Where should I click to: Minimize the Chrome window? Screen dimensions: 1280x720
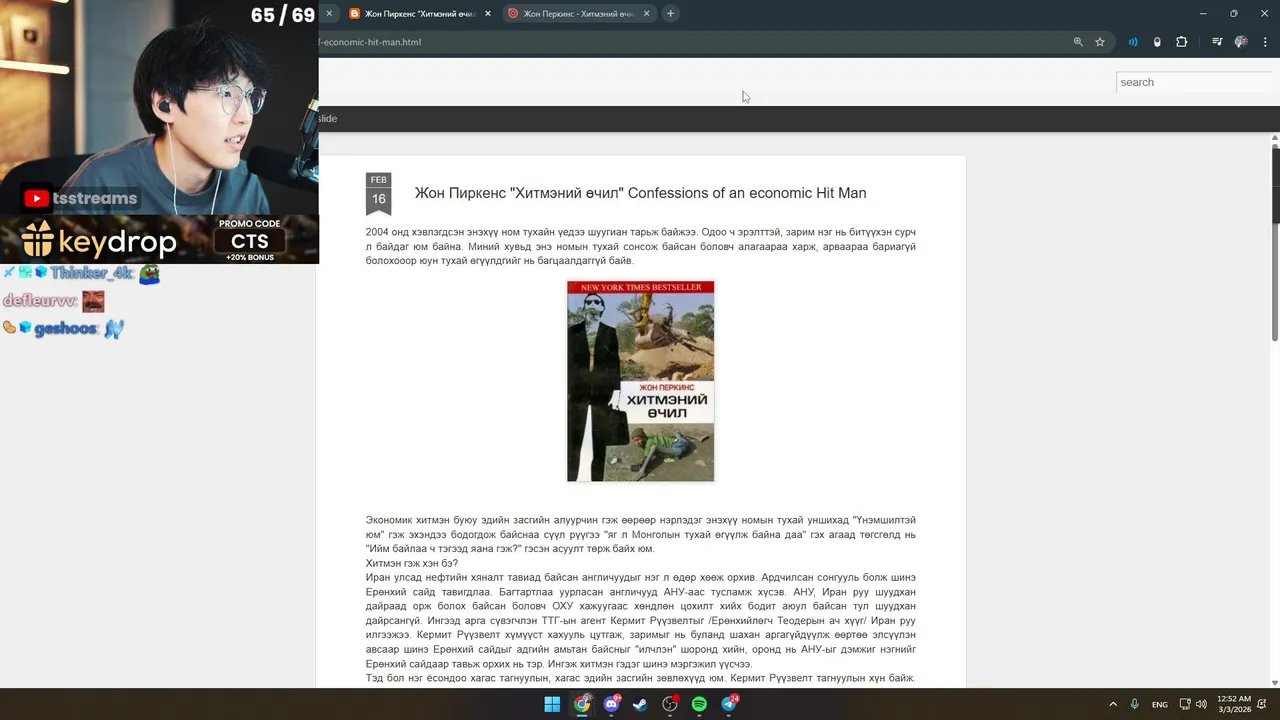(1204, 13)
